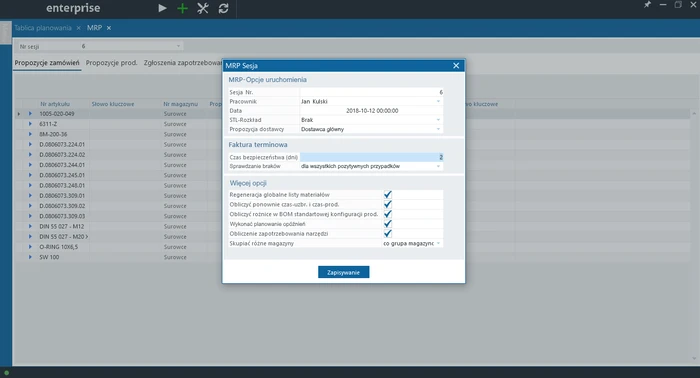Close the Tablica planowania tab

[x=79, y=28]
